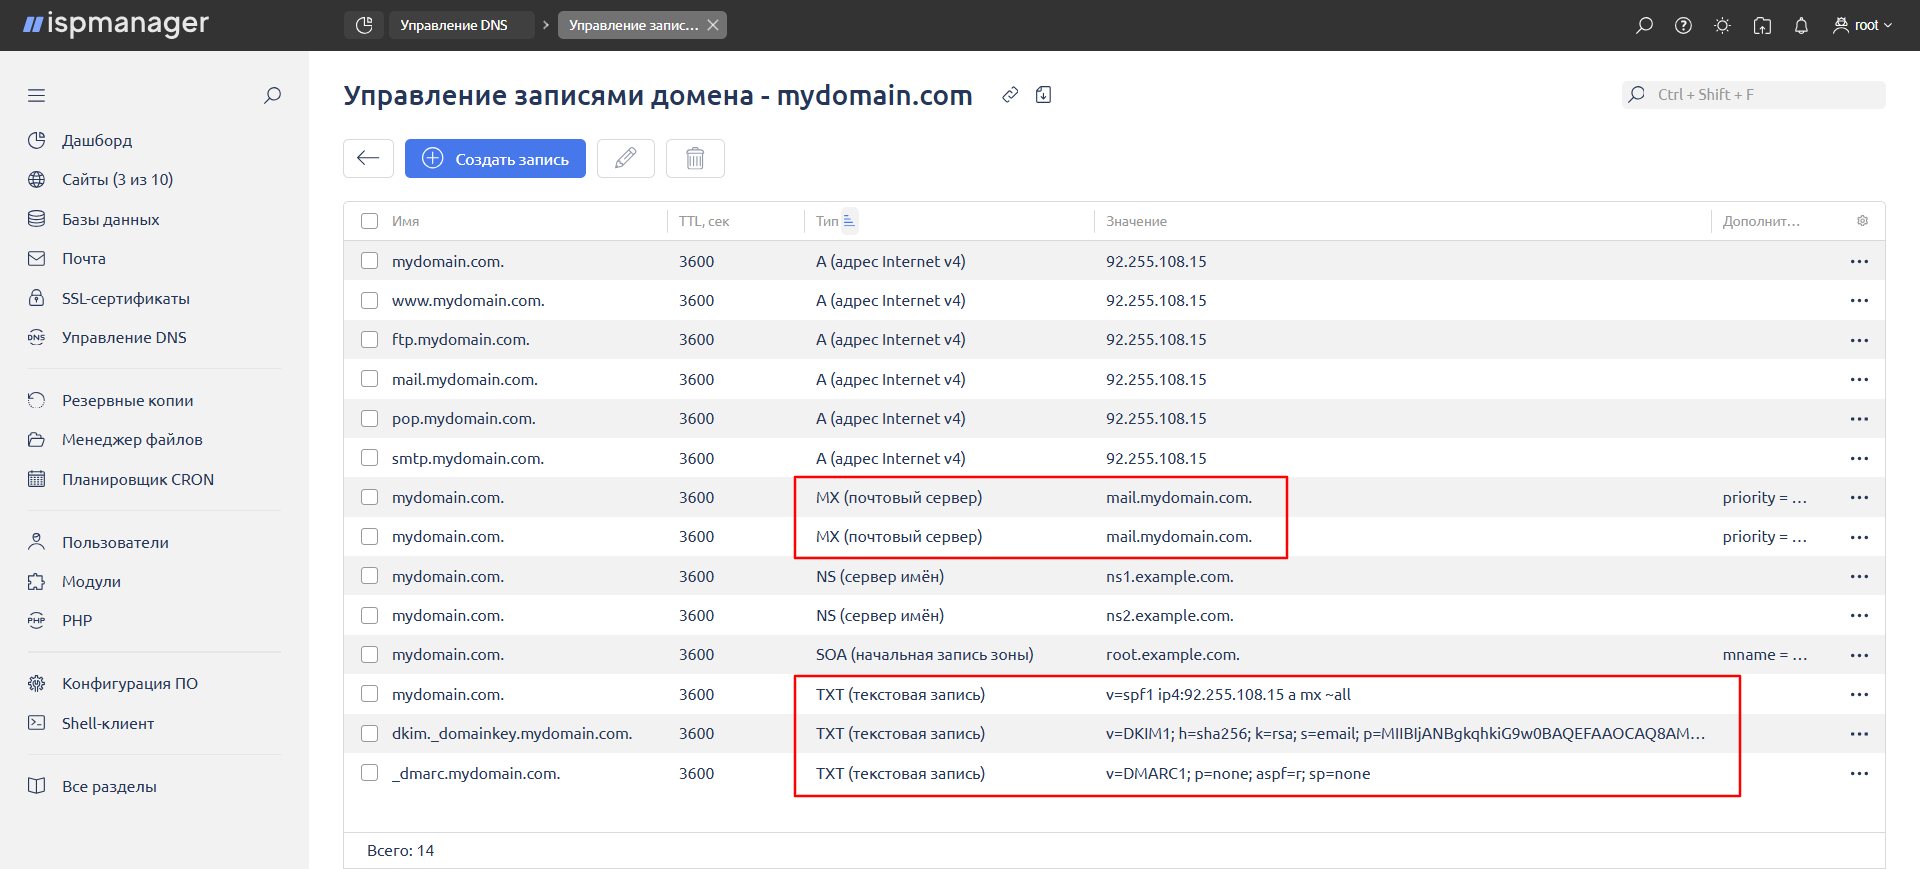
Task: Click the trash delete record icon
Action: [x=695, y=158]
